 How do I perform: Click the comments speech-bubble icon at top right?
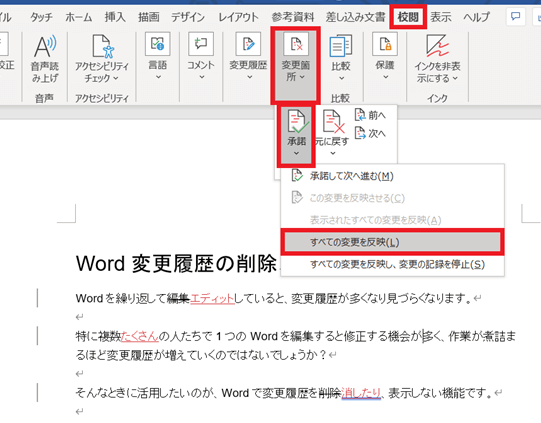tap(515, 16)
